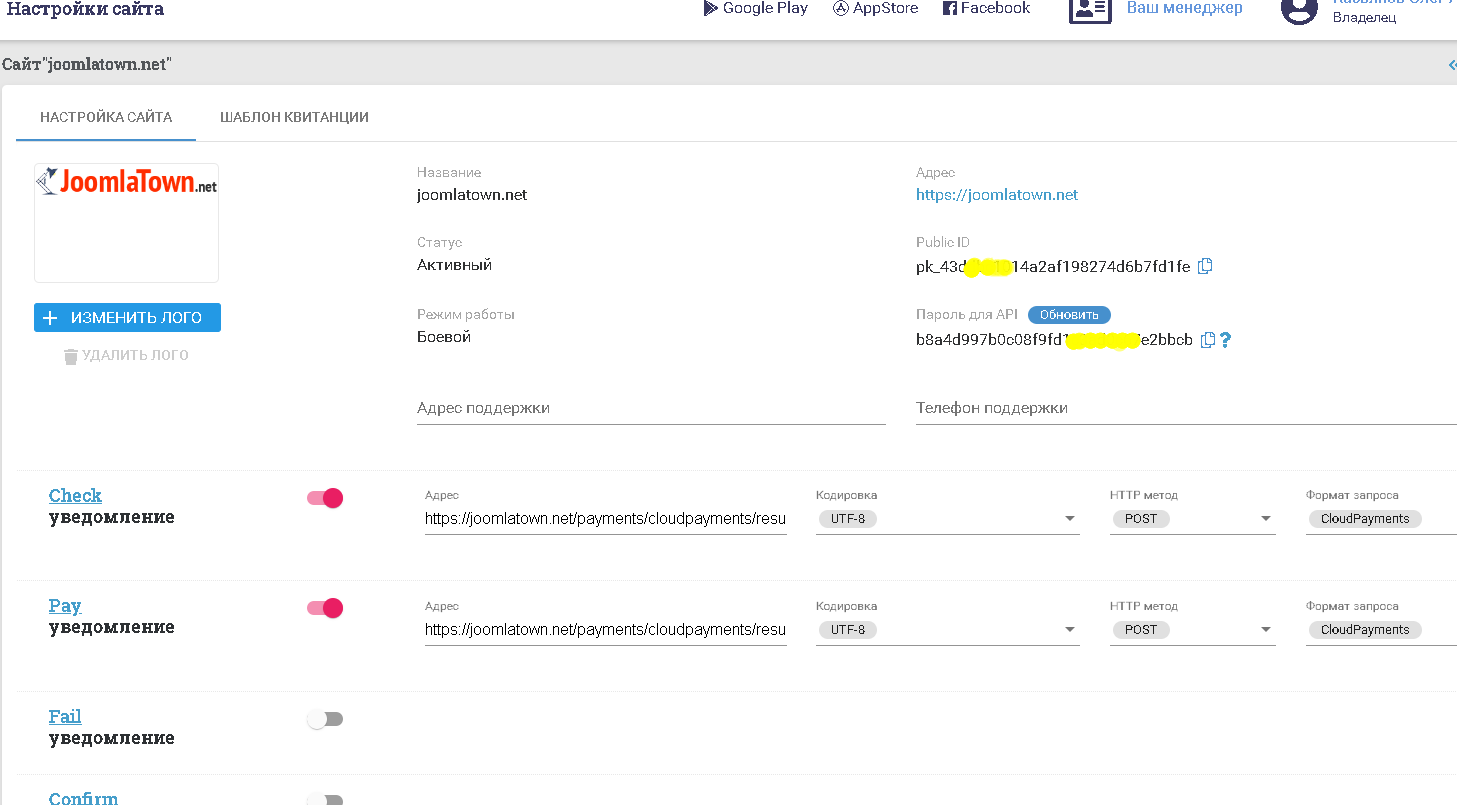The width and height of the screenshot is (1457, 805).
Task: Click the mode value Боевой
Action: click(444, 337)
